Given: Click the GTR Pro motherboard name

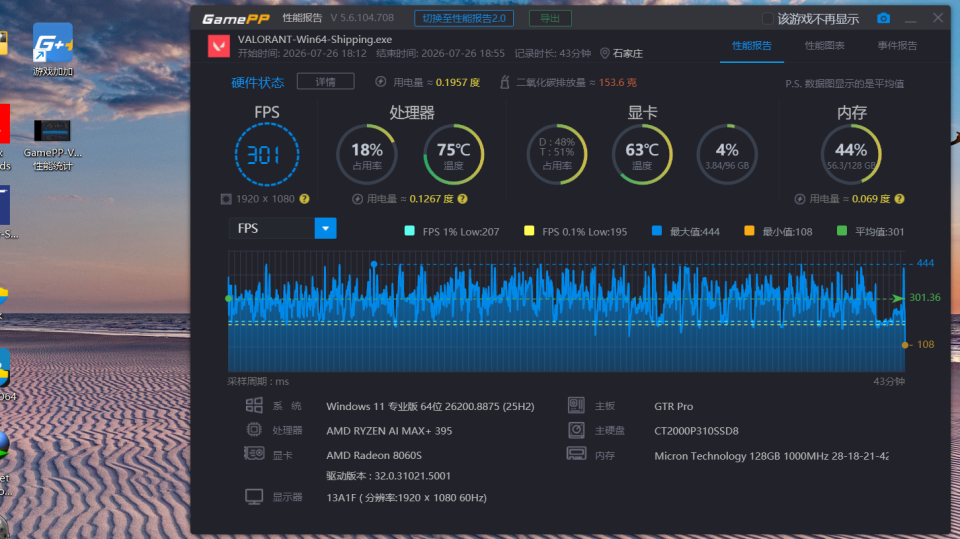Looking at the screenshot, I should tap(673, 406).
